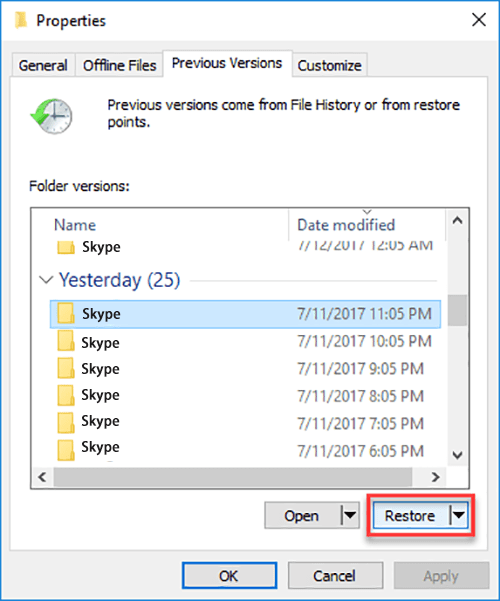Open the Restore button dropdown arrow

click(x=459, y=515)
